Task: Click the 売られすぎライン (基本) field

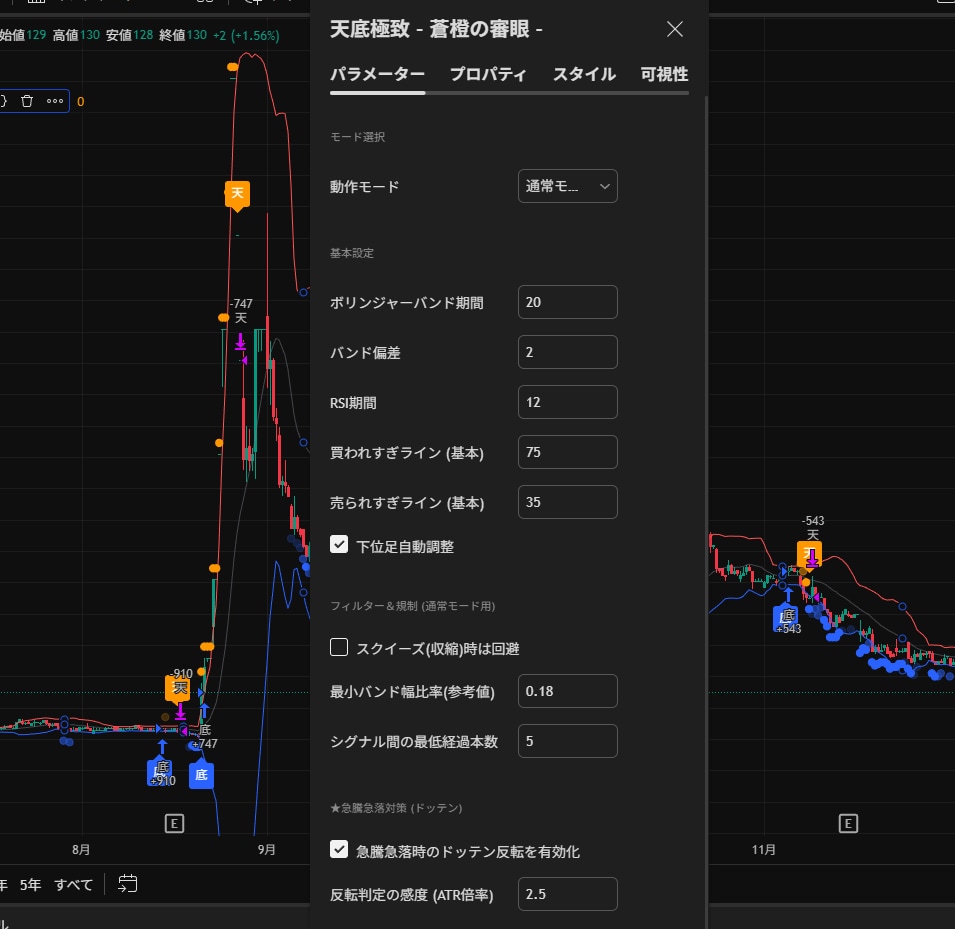Action: (568, 502)
